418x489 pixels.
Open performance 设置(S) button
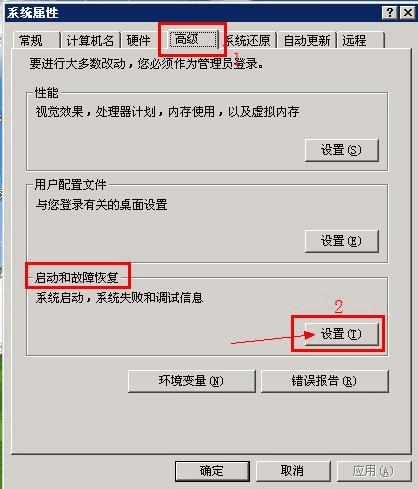tap(342, 150)
